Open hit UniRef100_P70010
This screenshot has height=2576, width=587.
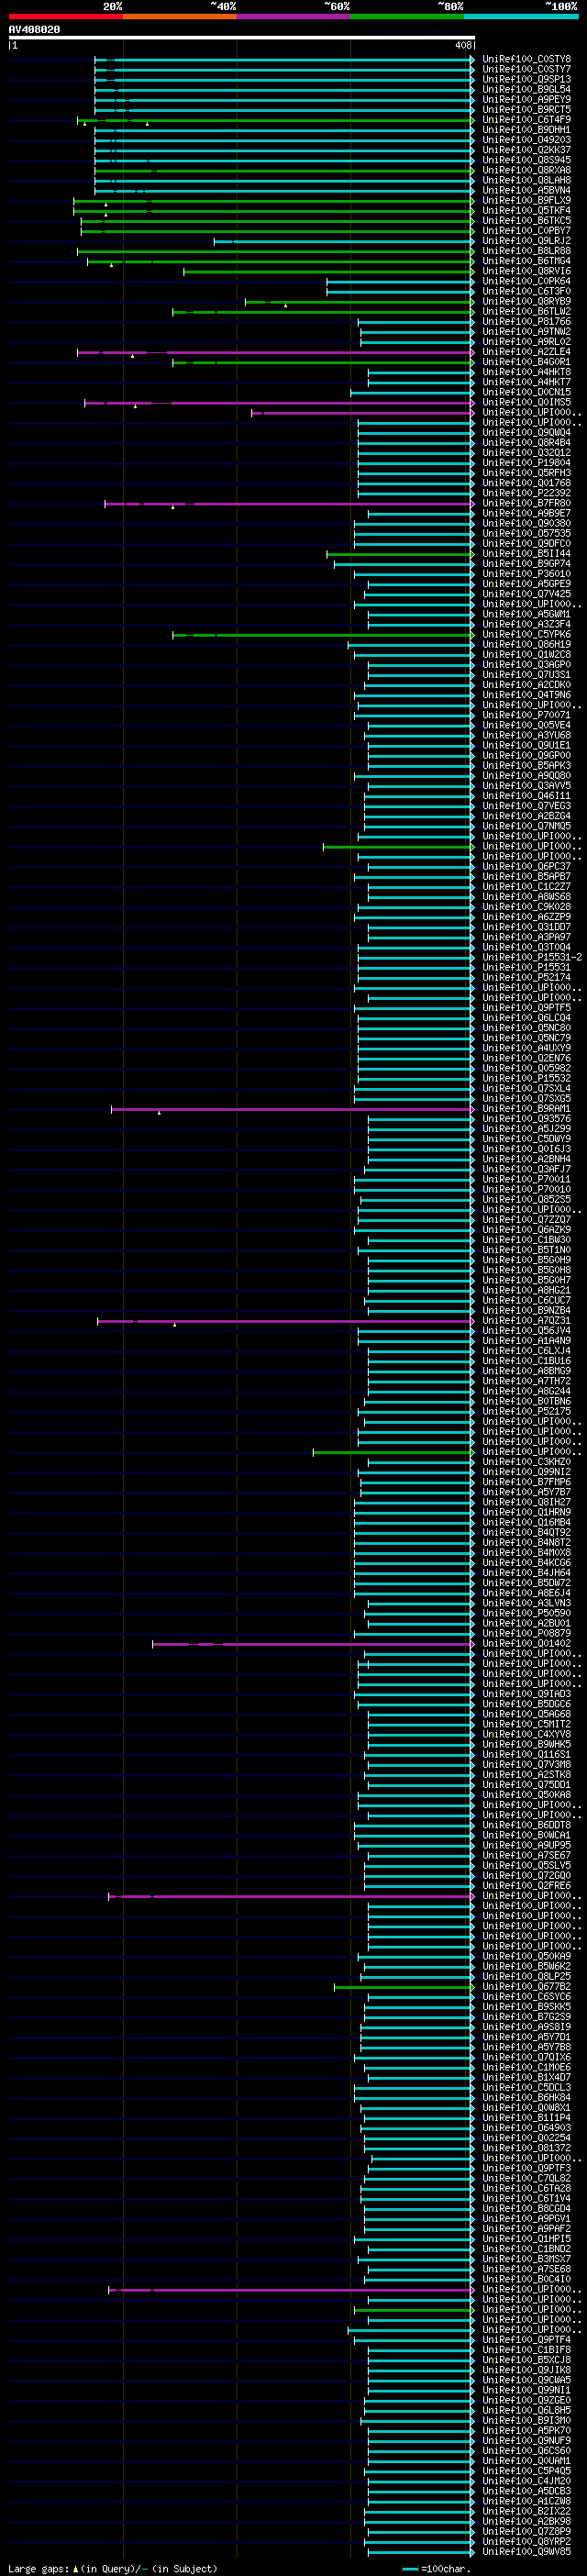click(526, 1190)
